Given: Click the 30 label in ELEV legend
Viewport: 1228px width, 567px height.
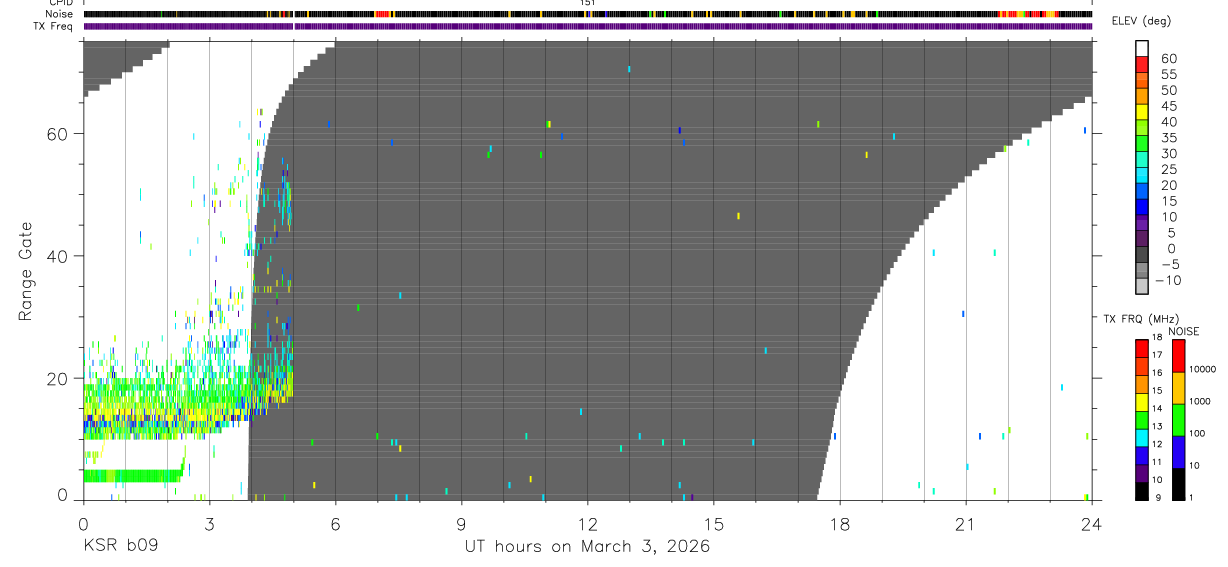Looking at the screenshot, I should [1169, 153].
